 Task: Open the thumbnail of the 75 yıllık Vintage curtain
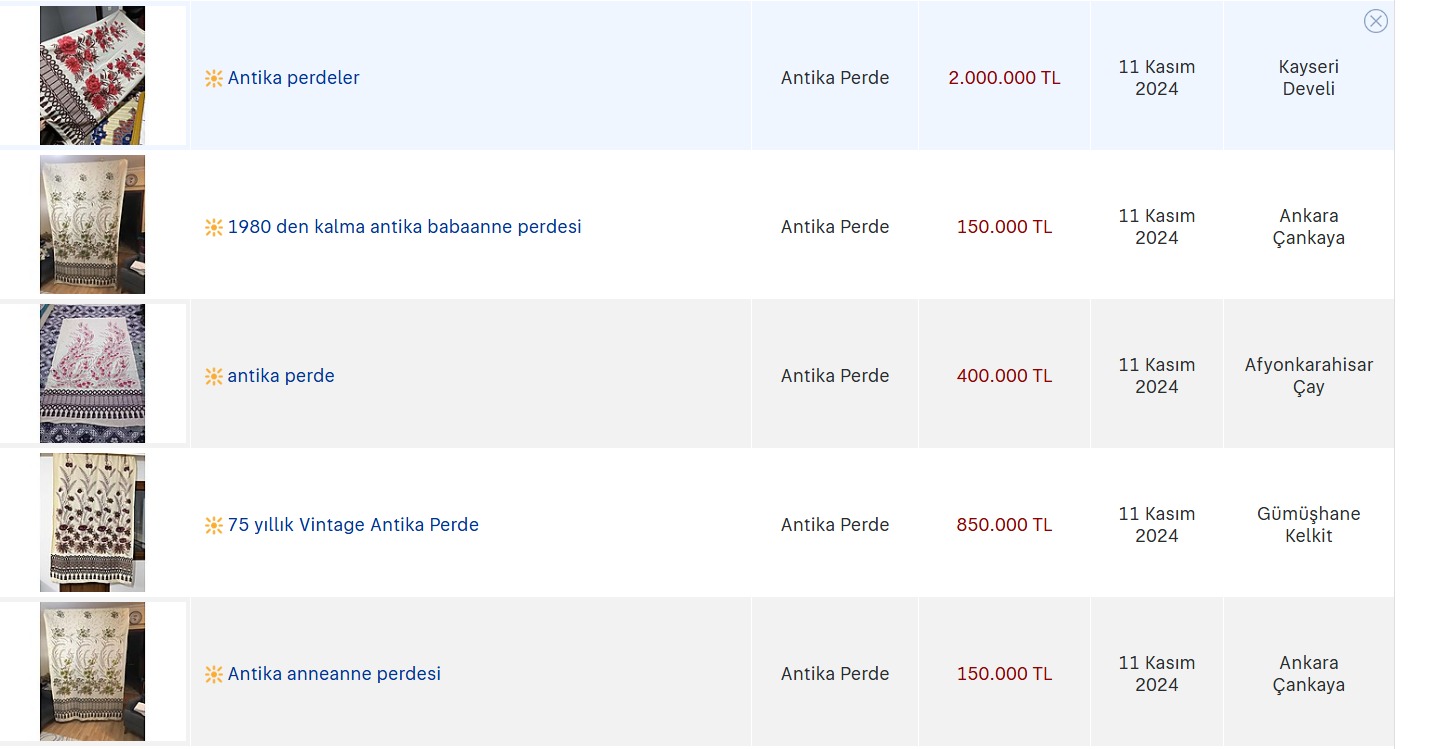click(92, 523)
